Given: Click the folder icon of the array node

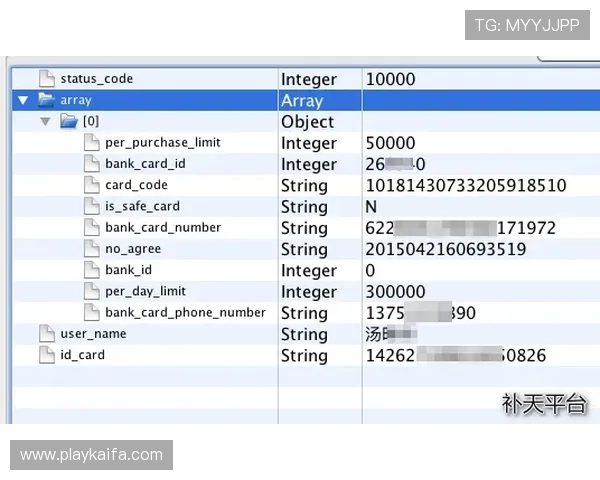Looking at the screenshot, I should click(x=46, y=100).
